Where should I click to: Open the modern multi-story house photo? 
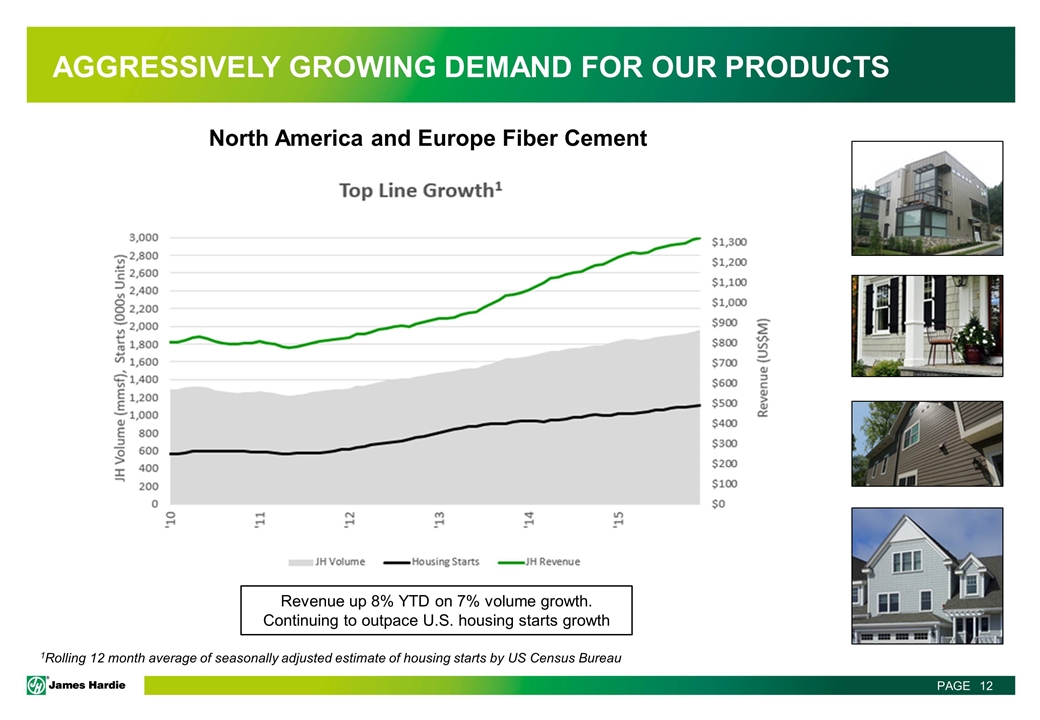click(926, 199)
